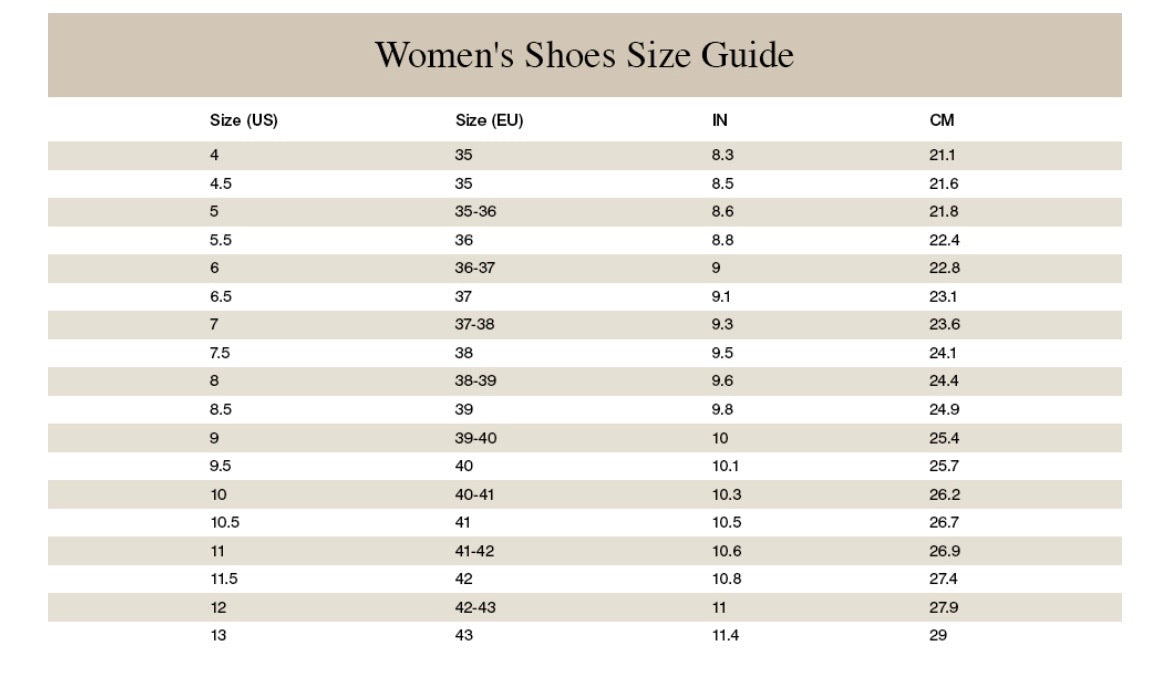Select US size 4.5 cell
Screen dimensions: 1170x674
click(221, 184)
